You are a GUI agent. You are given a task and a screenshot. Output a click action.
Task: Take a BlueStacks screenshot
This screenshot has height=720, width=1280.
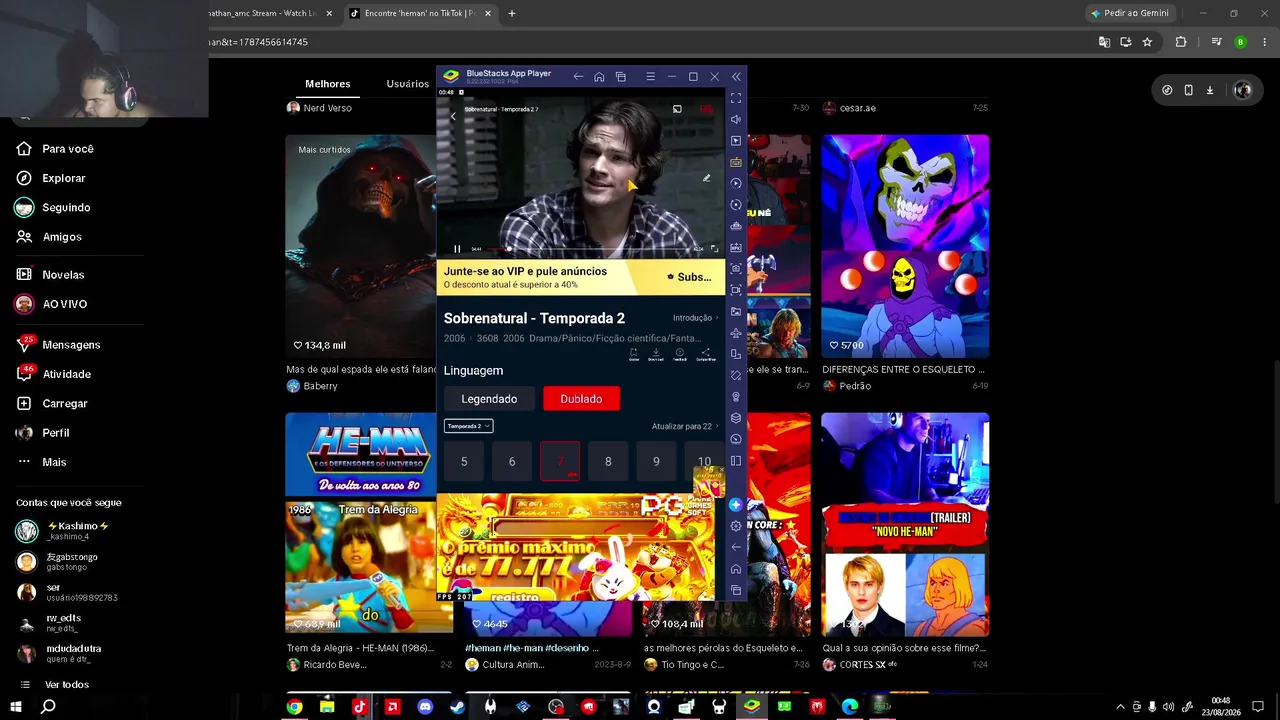736,268
